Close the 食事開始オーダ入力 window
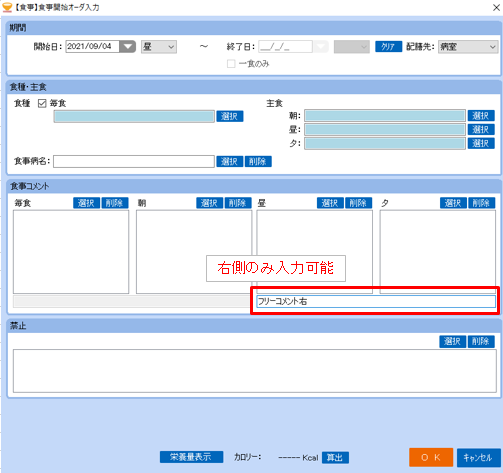Image resolution: width=503 pixels, height=473 pixels. point(496,7)
